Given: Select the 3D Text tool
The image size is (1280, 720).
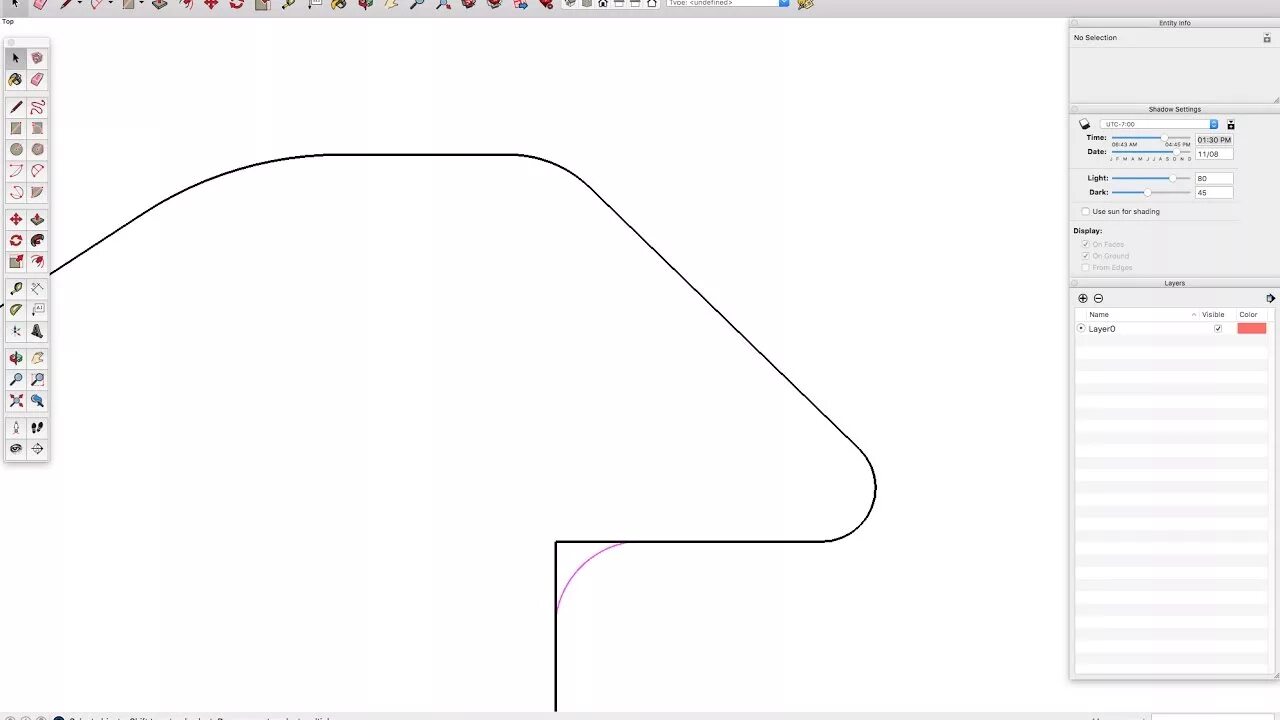Looking at the screenshot, I should click(x=37, y=331).
